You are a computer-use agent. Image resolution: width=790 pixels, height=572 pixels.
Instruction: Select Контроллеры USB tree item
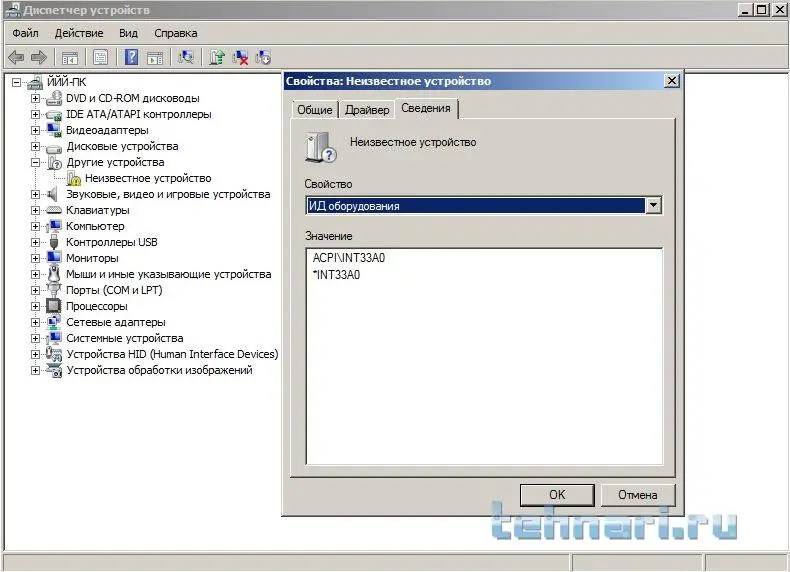[x=112, y=242]
